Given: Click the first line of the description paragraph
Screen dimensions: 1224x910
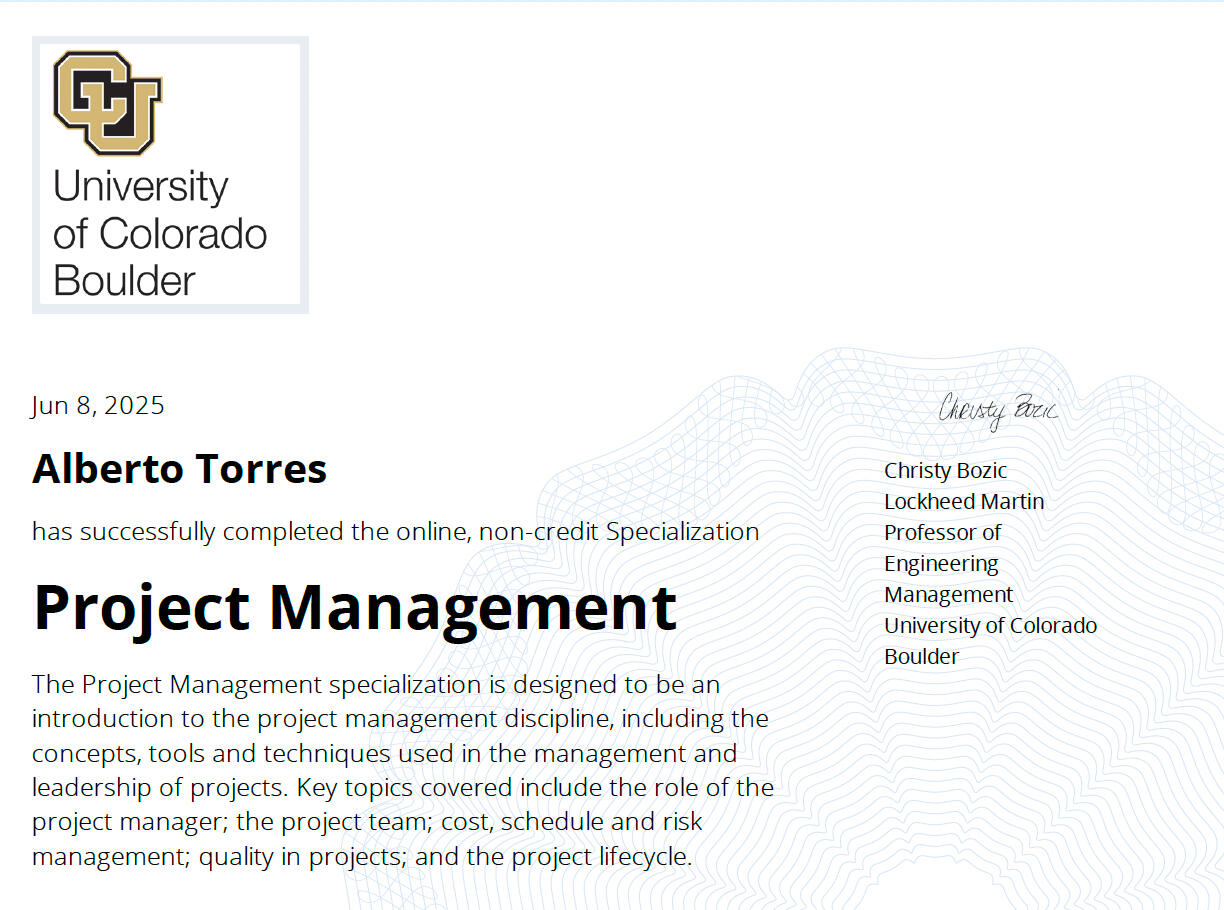Looking at the screenshot, I should coord(376,685).
